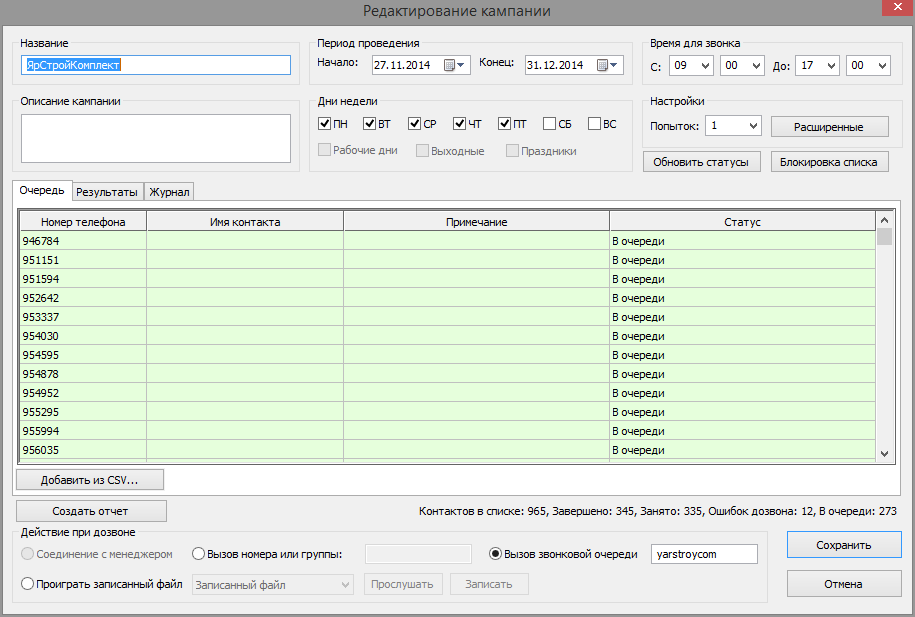
Task: Toggle the ВТ weekday checkbox
Action: pyautogui.click(x=369, y=124)
